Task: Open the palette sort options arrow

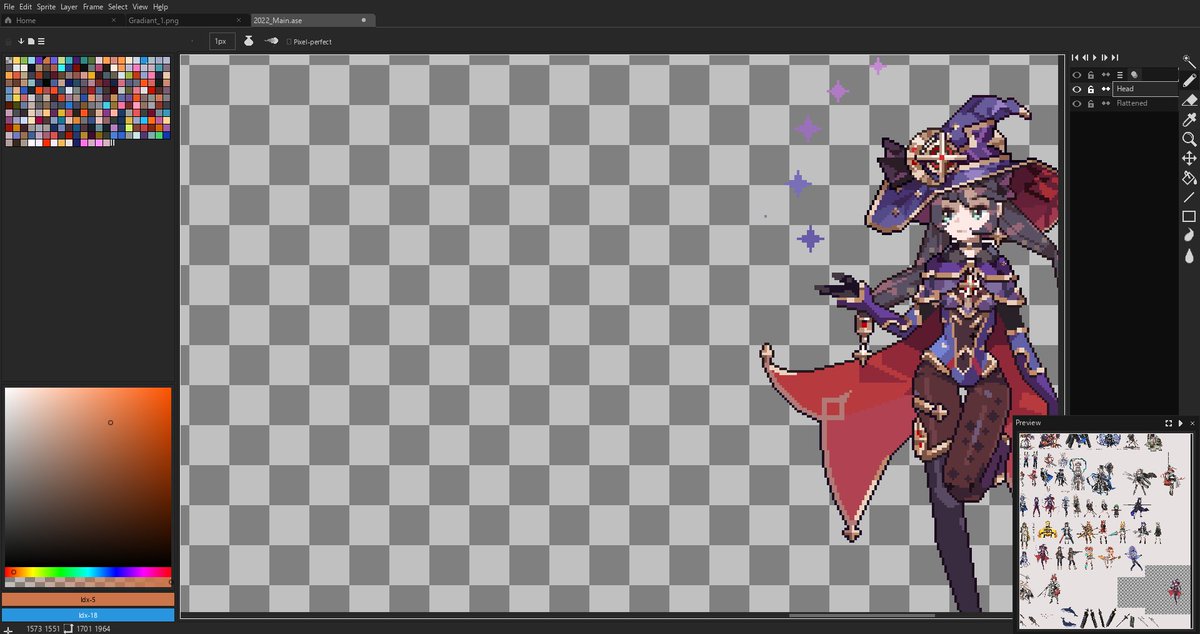Action: pyautogui.click(x=20, y=41)
